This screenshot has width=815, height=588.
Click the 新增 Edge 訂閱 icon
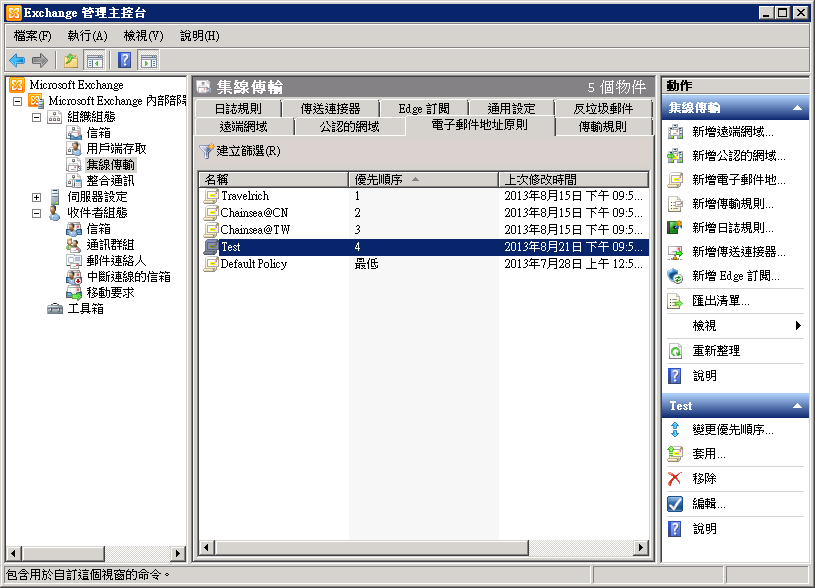click(675, 276)
